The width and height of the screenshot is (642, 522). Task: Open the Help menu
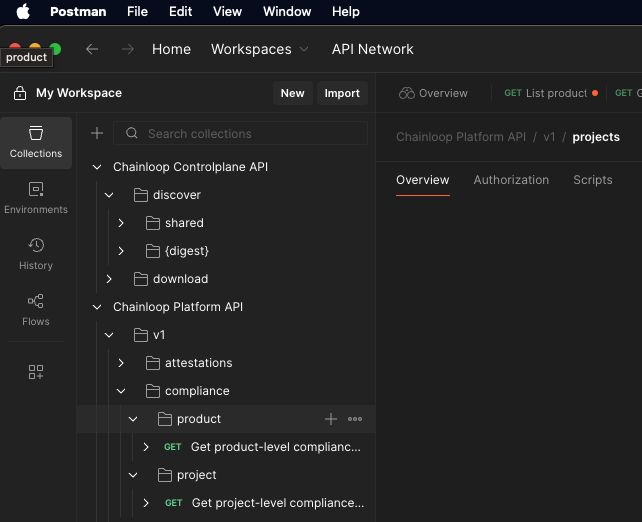pos(346,11)
